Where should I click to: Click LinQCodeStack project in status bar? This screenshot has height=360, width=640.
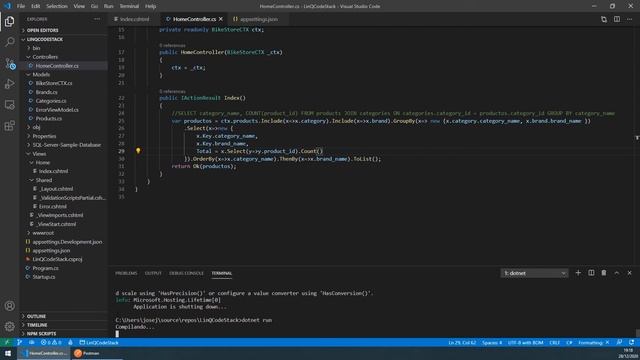(x=99, y=342)
